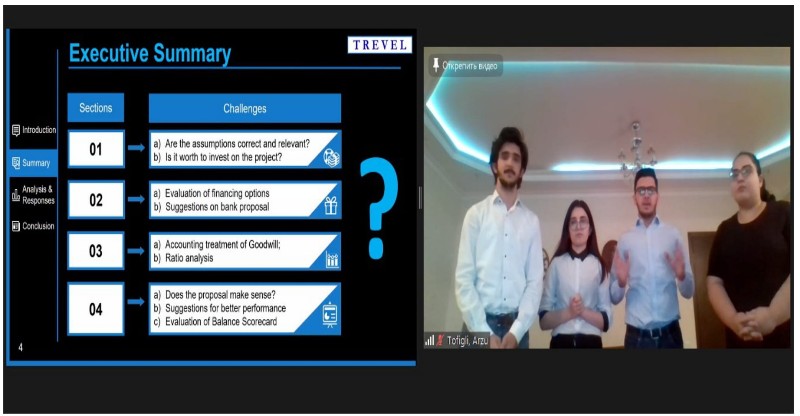Click the participants' video tile
Image resolution: width=800 pixels, height=416 pixels.
607,198
